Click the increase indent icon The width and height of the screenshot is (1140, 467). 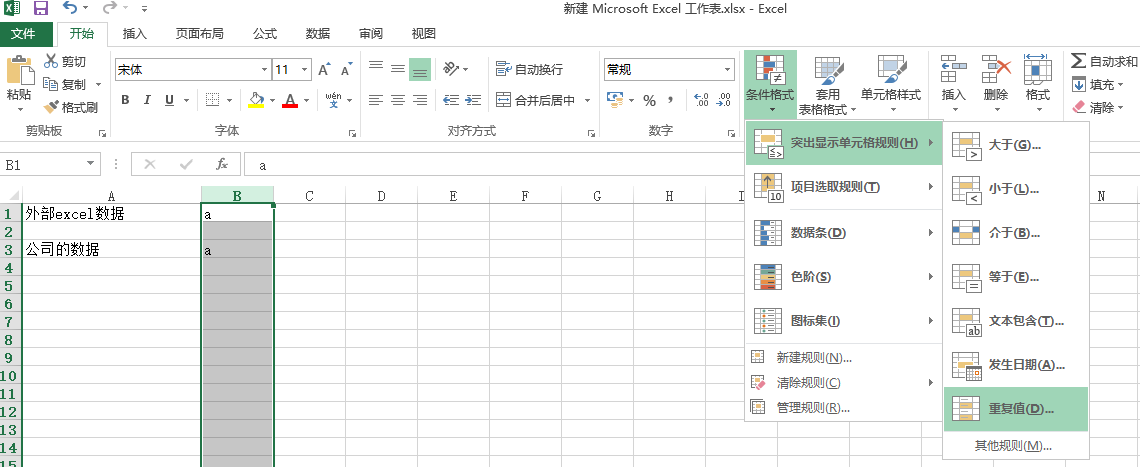471,100
